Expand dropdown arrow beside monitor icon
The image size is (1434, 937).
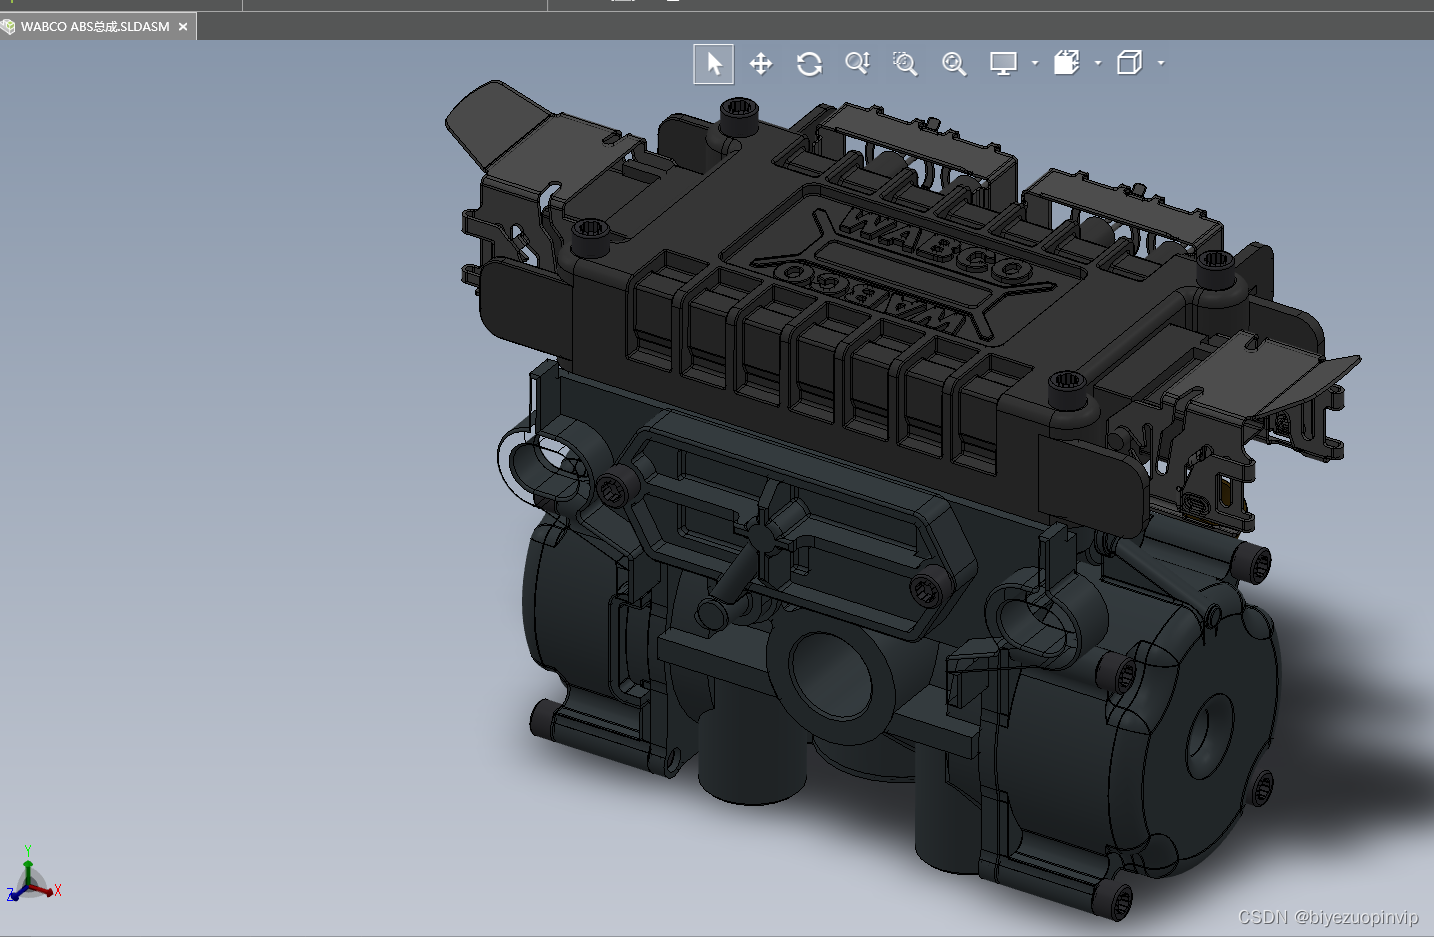click(1035, 63)
